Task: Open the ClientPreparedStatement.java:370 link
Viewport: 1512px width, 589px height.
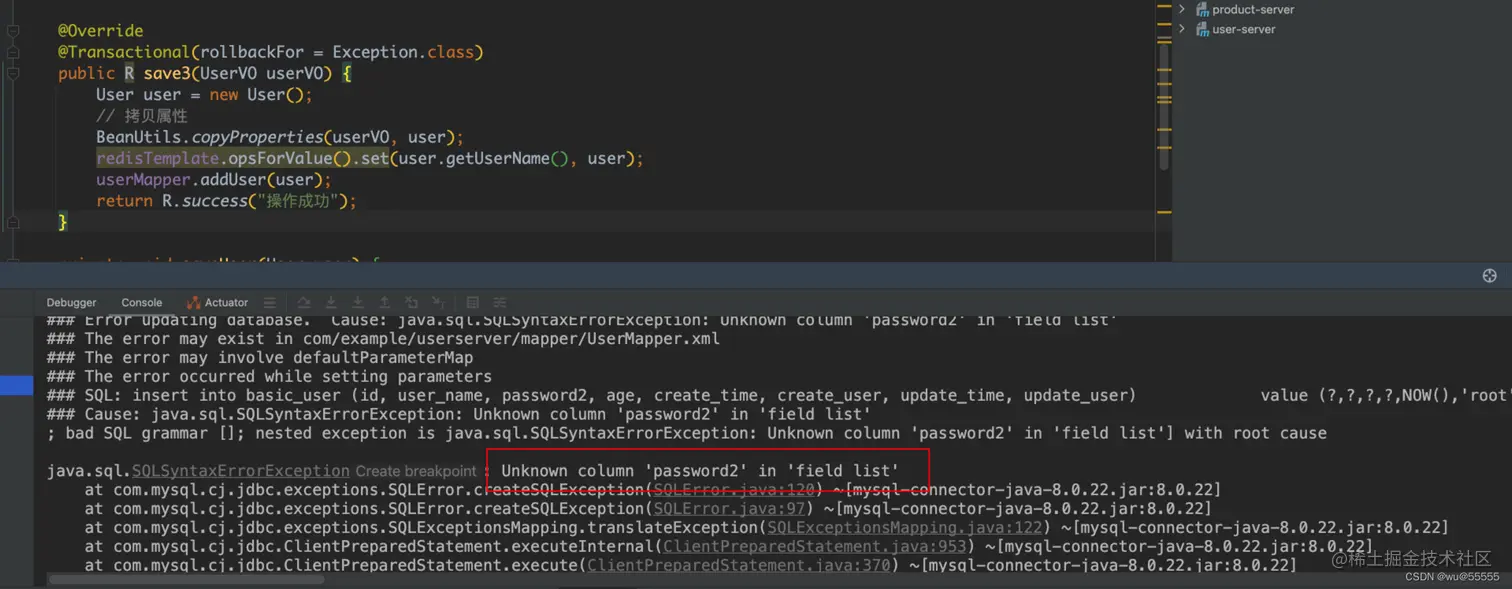Action: coord(739,566)
